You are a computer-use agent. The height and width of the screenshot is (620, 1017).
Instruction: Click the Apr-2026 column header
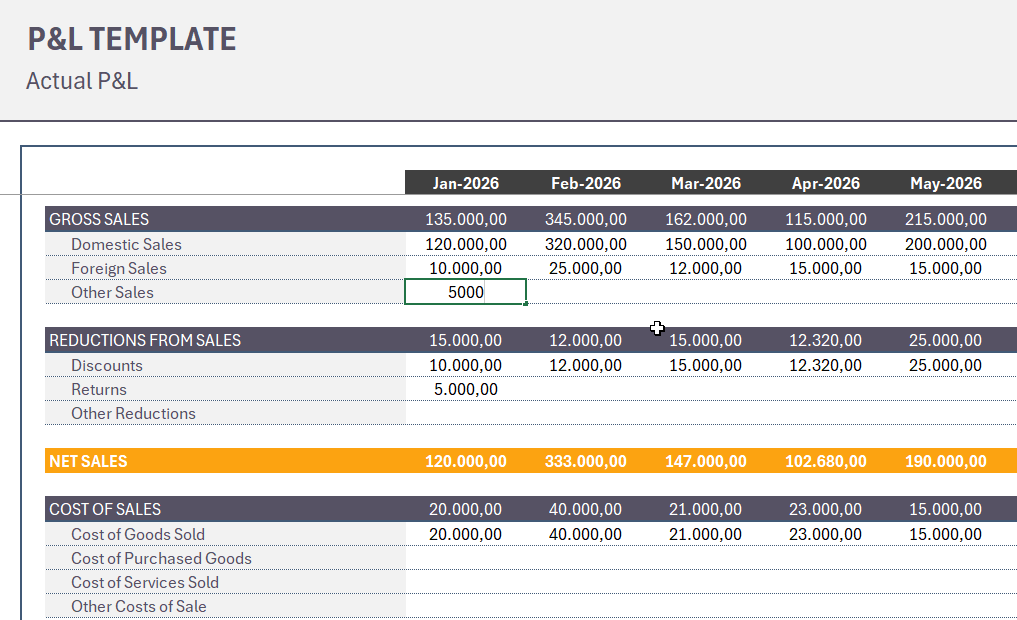pyautogui.click(x=825, y=183)
